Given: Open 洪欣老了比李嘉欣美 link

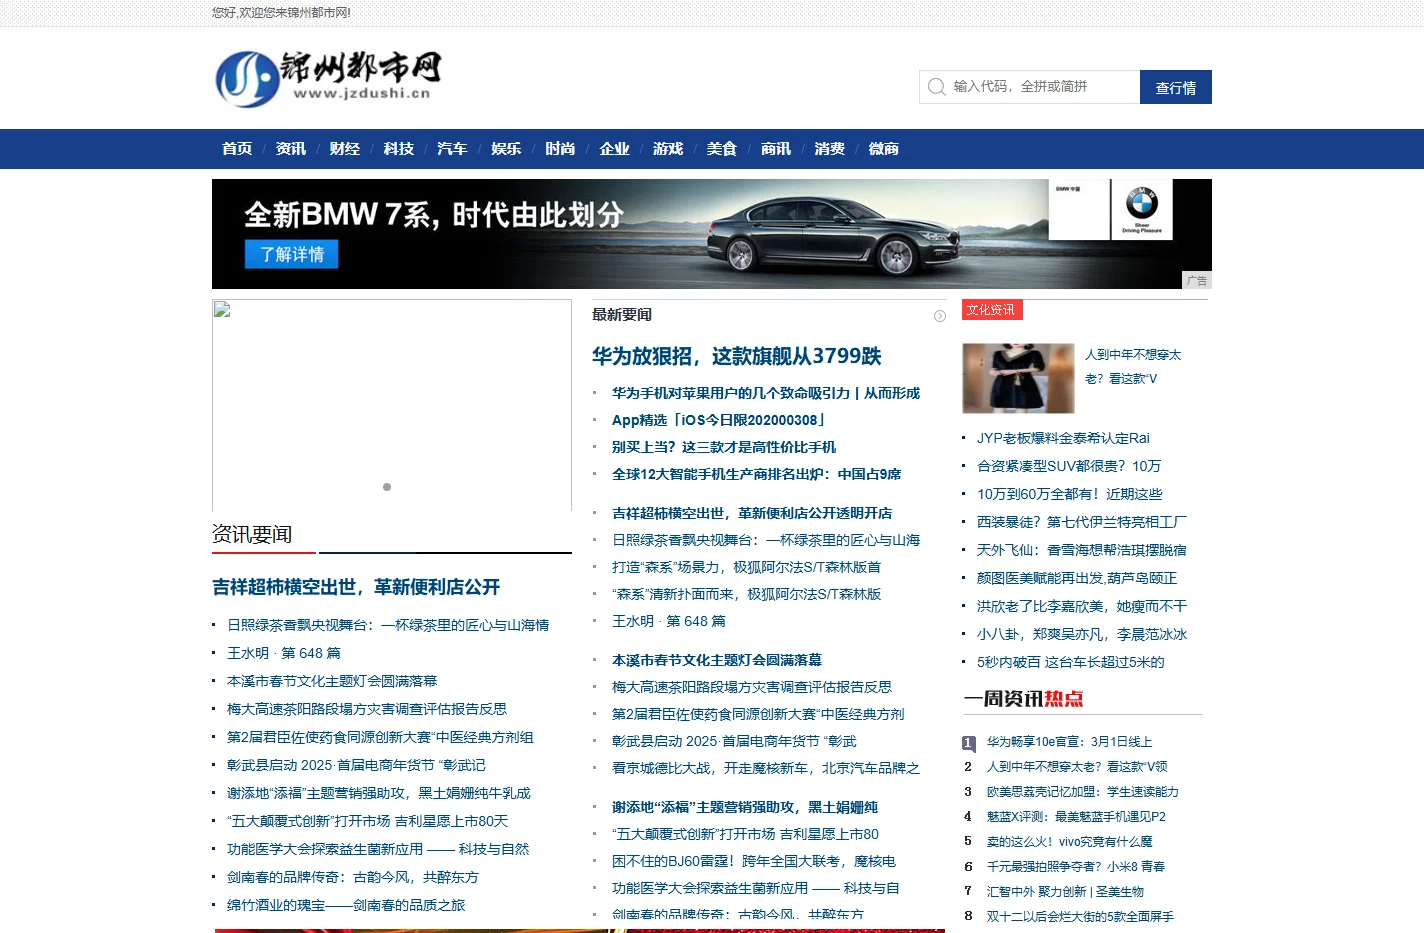Looking at the screenshot, I should [x=1082, y=606].
